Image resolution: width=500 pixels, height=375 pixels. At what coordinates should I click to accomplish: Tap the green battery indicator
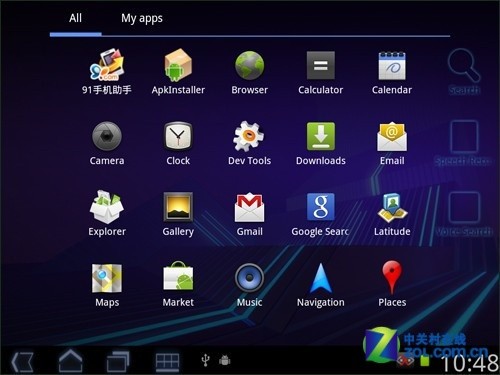pos(425,361)
